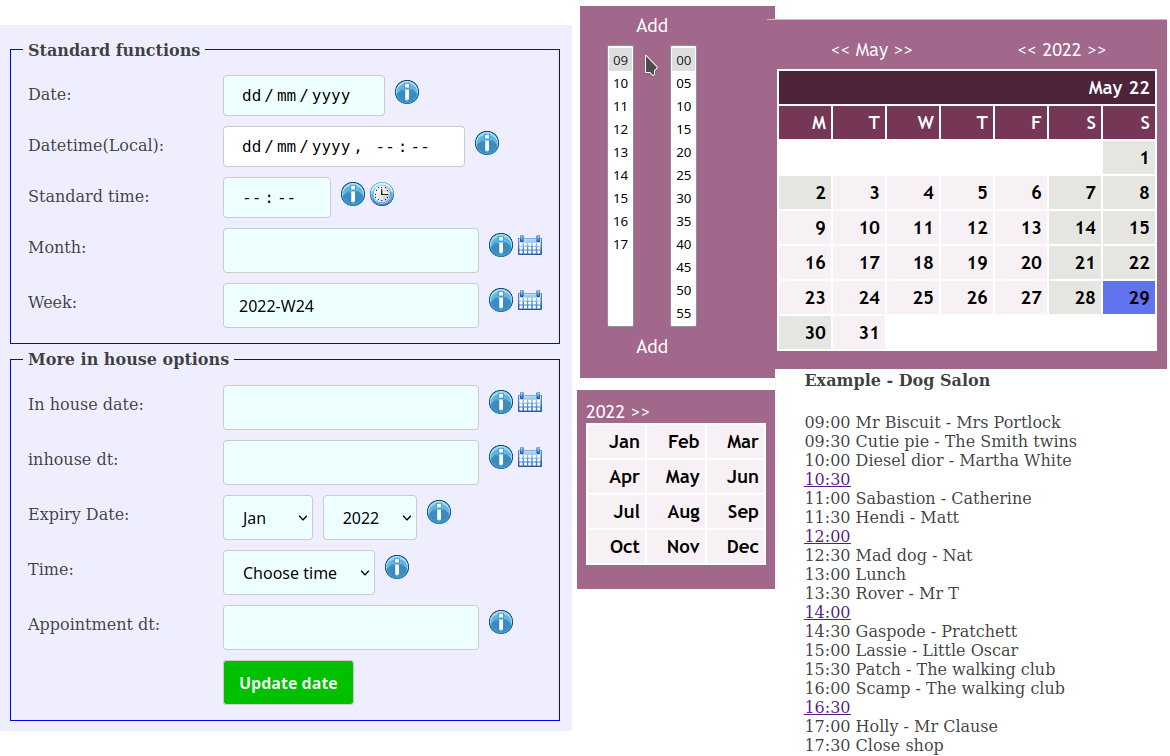Select day 12 in the May calendar

point(967,228)
